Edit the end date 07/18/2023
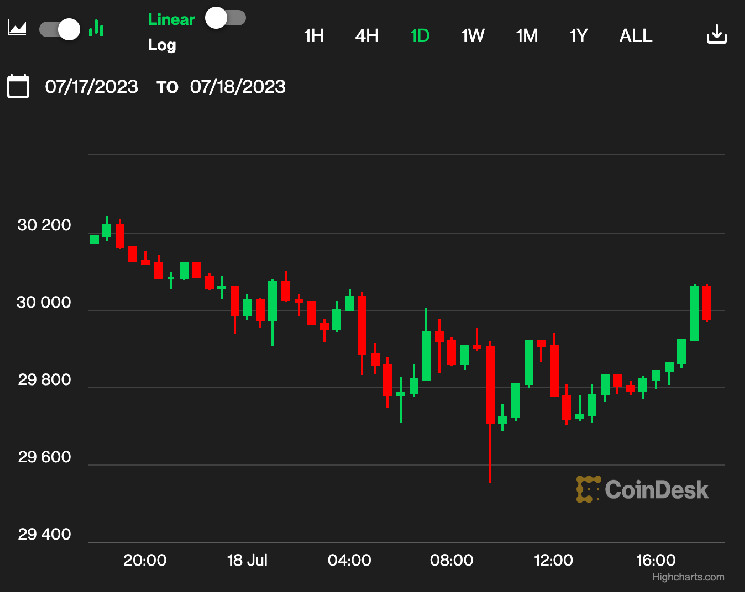This screenshot has width=745, height=592. pos(238,87)
